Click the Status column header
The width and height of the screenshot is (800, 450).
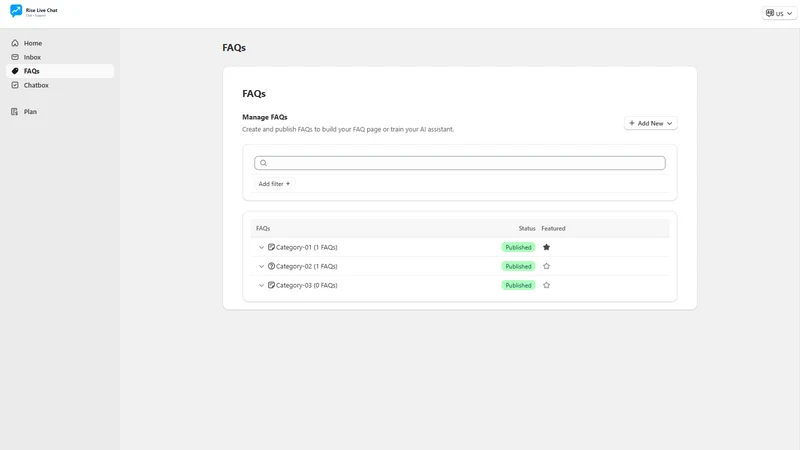(527, 228)
